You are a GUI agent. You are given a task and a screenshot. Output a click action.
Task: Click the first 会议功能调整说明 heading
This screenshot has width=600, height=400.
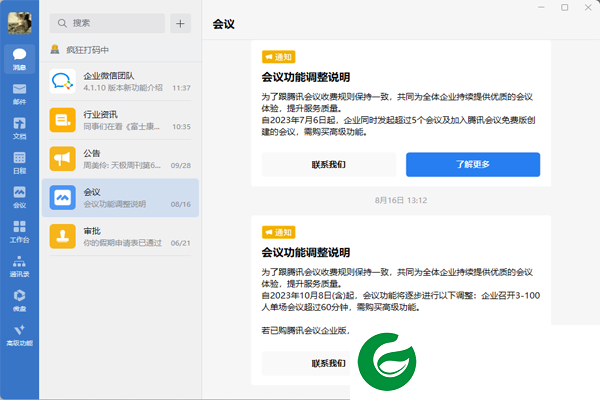[306, 77]
